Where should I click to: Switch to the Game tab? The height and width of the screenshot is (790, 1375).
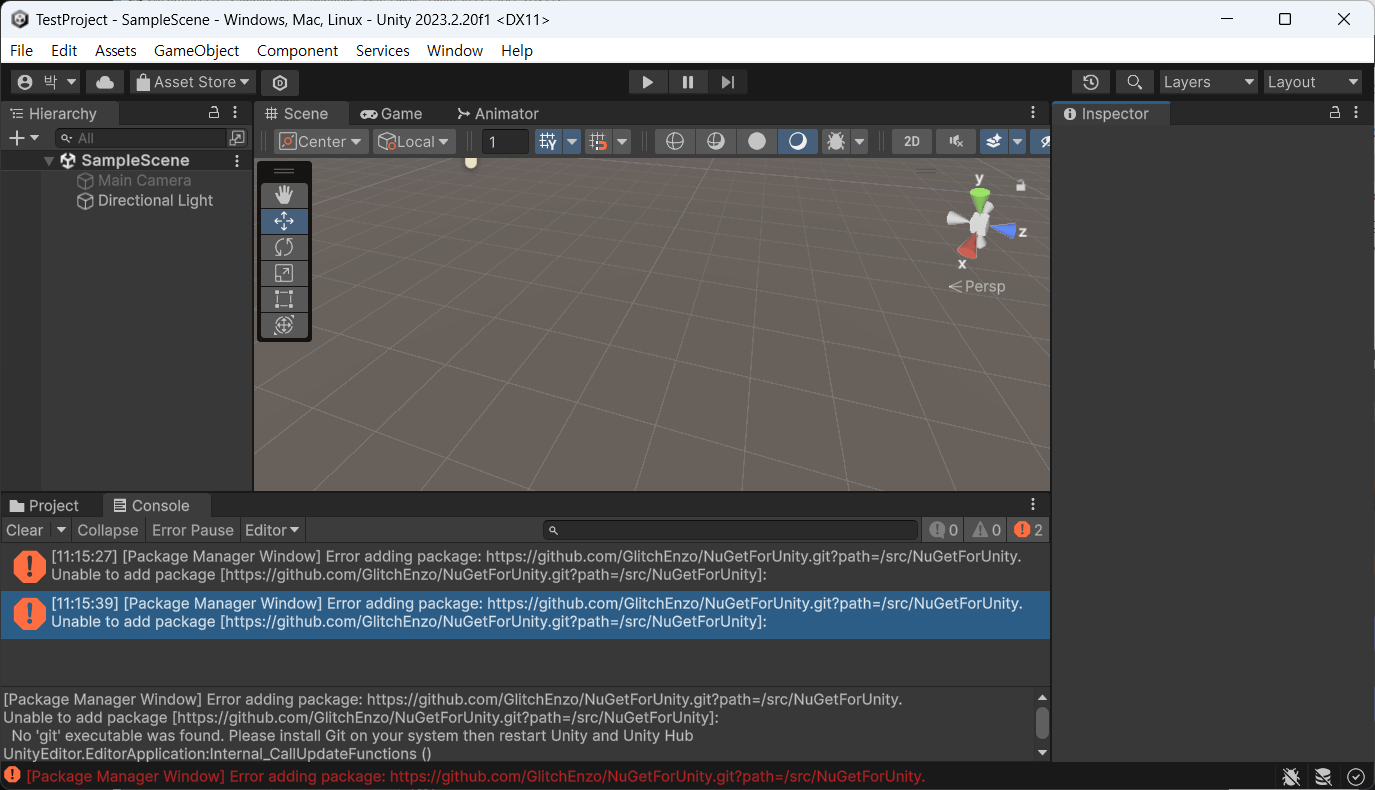coord(391,114)
